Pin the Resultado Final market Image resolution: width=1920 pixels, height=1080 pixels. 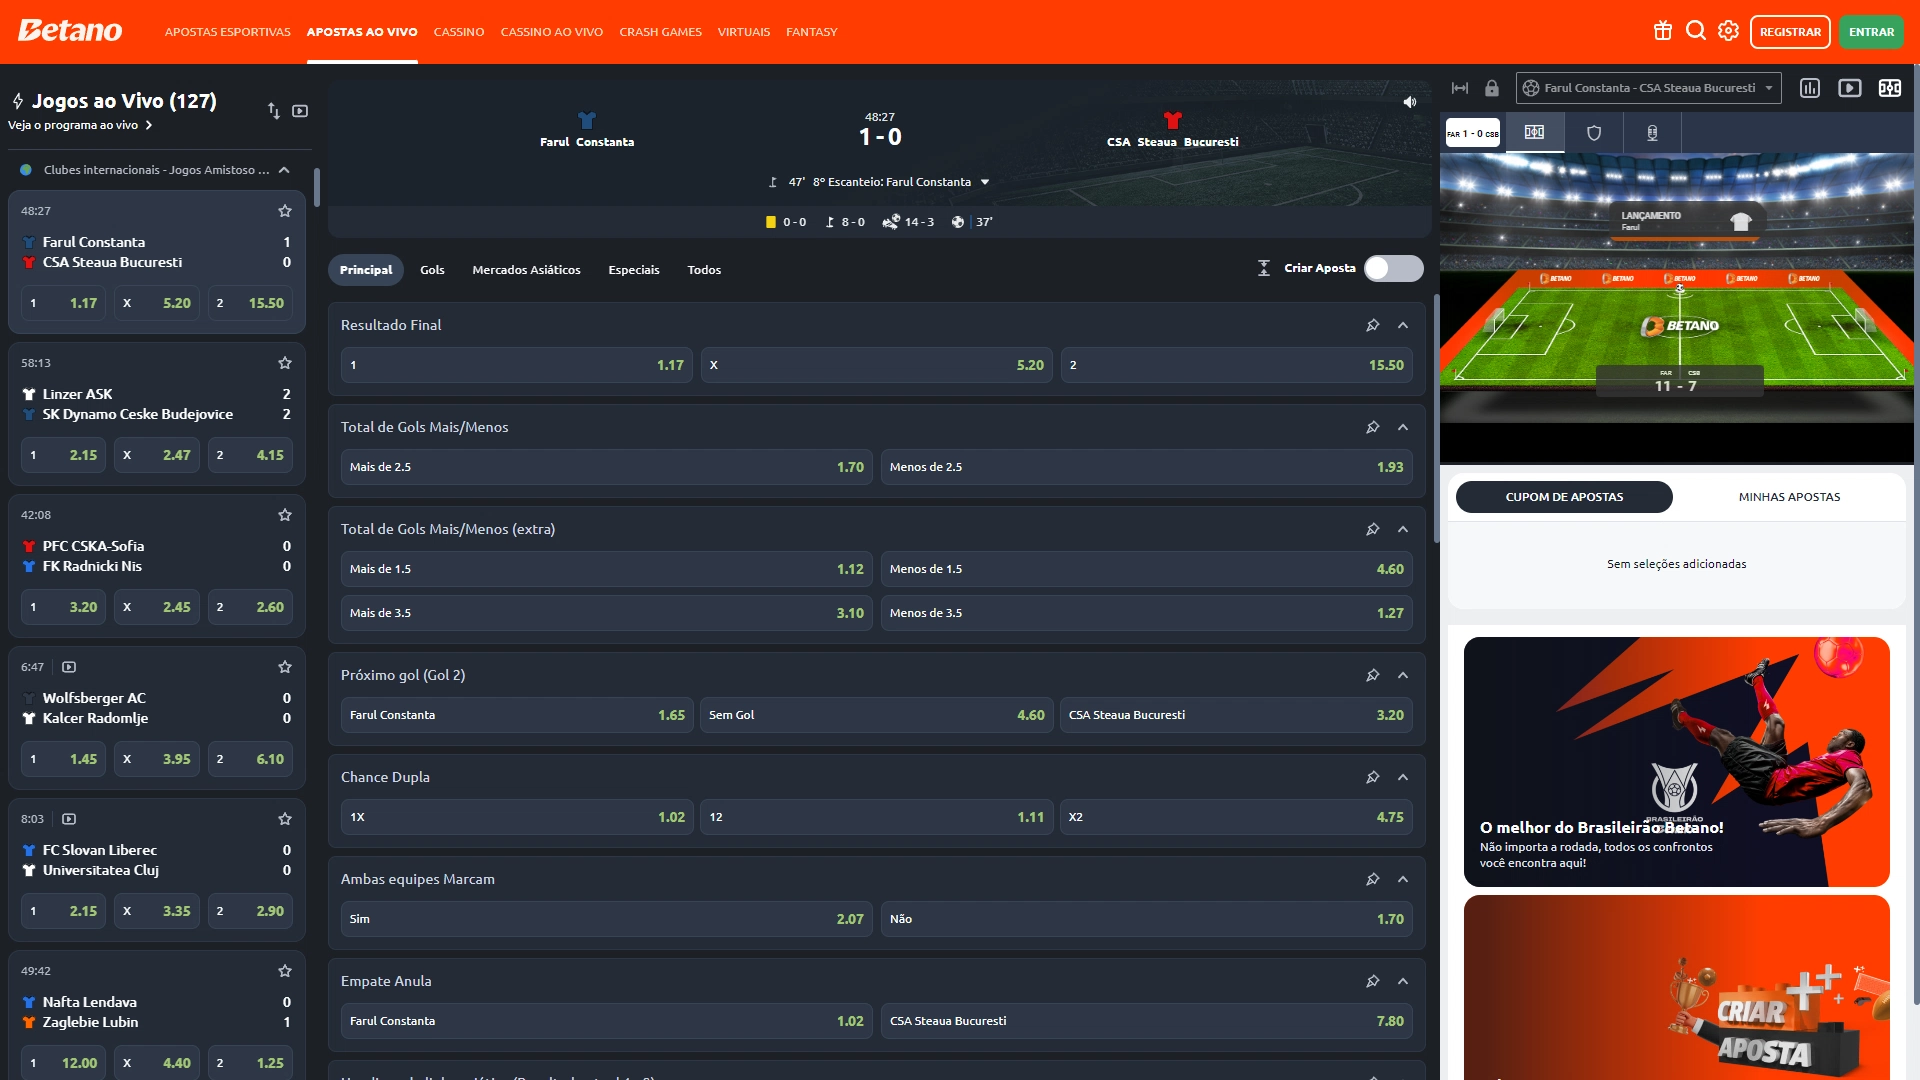coord(1373,325)
